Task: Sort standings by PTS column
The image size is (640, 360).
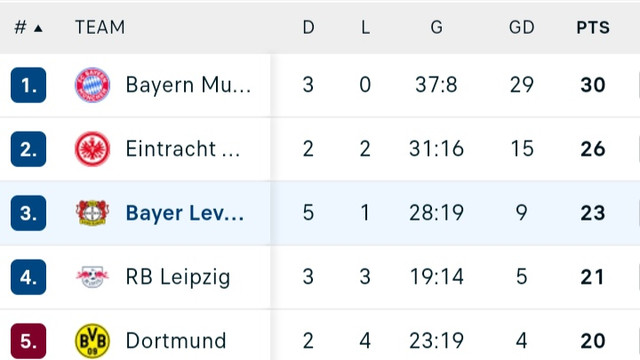Action: (x=593, y=28)
